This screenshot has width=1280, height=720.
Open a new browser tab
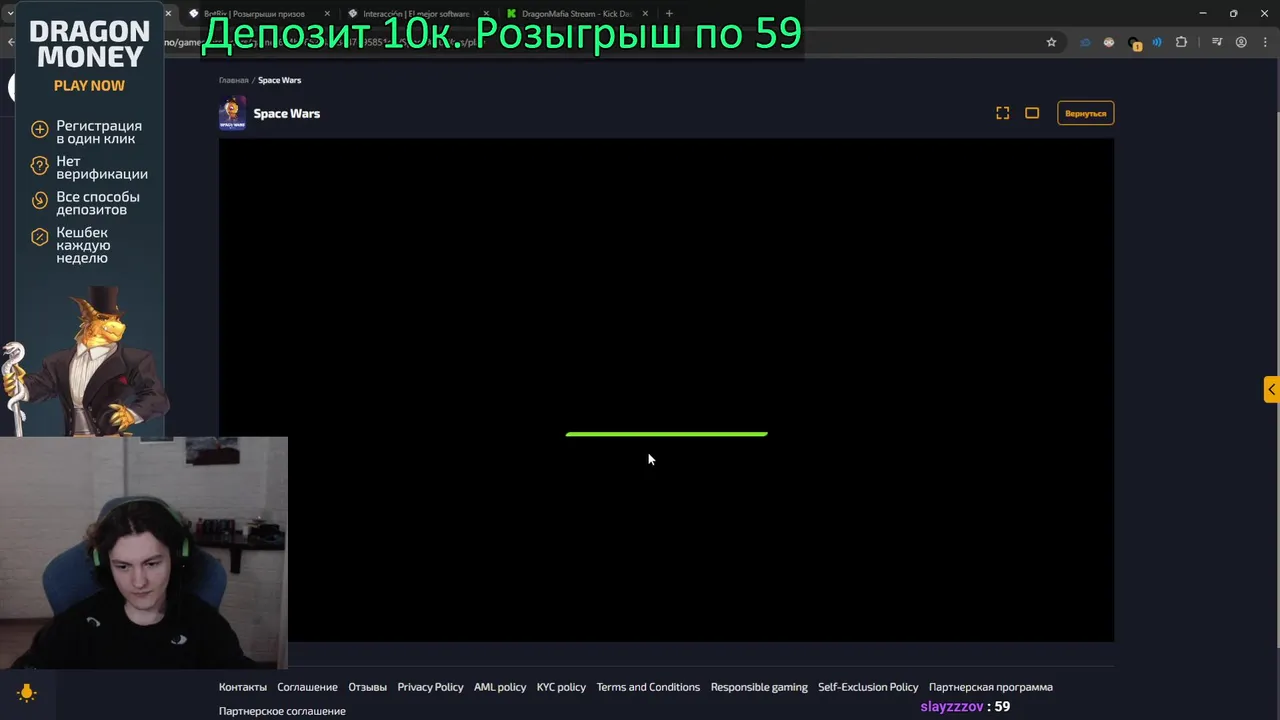coord(669,14)
